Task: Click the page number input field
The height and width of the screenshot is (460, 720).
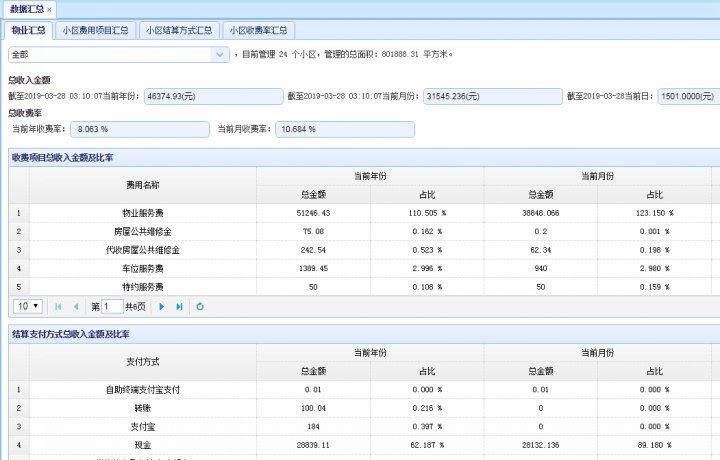Action: pos(112,306)
